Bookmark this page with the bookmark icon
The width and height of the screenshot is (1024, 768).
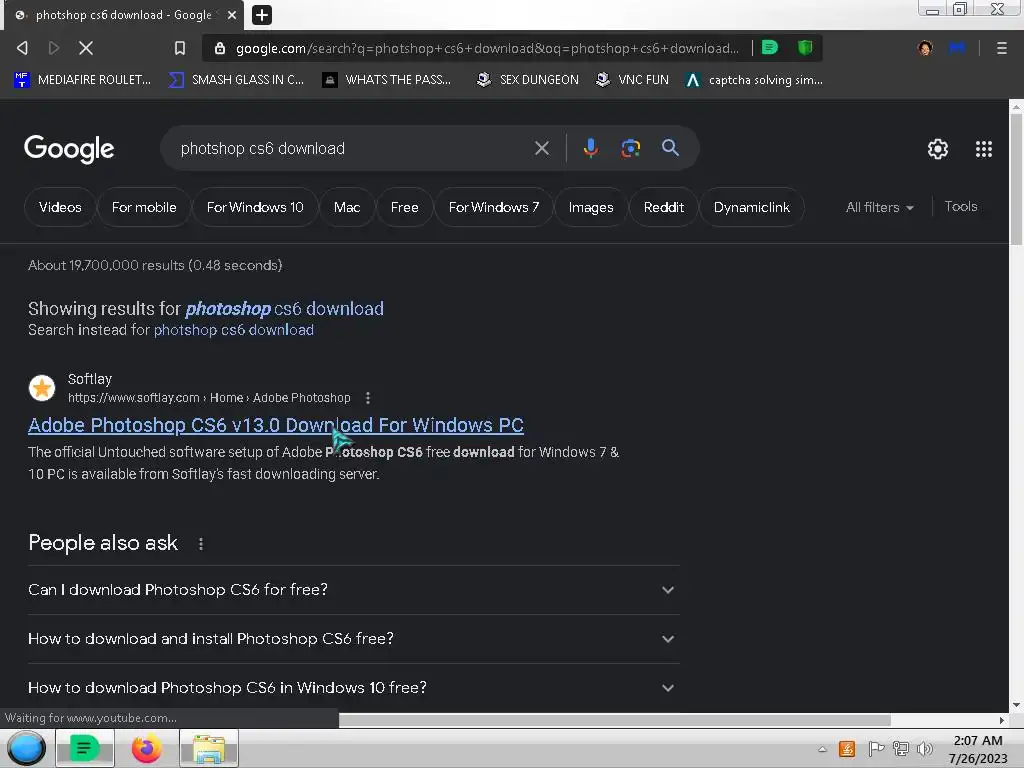tap(180, 48)
